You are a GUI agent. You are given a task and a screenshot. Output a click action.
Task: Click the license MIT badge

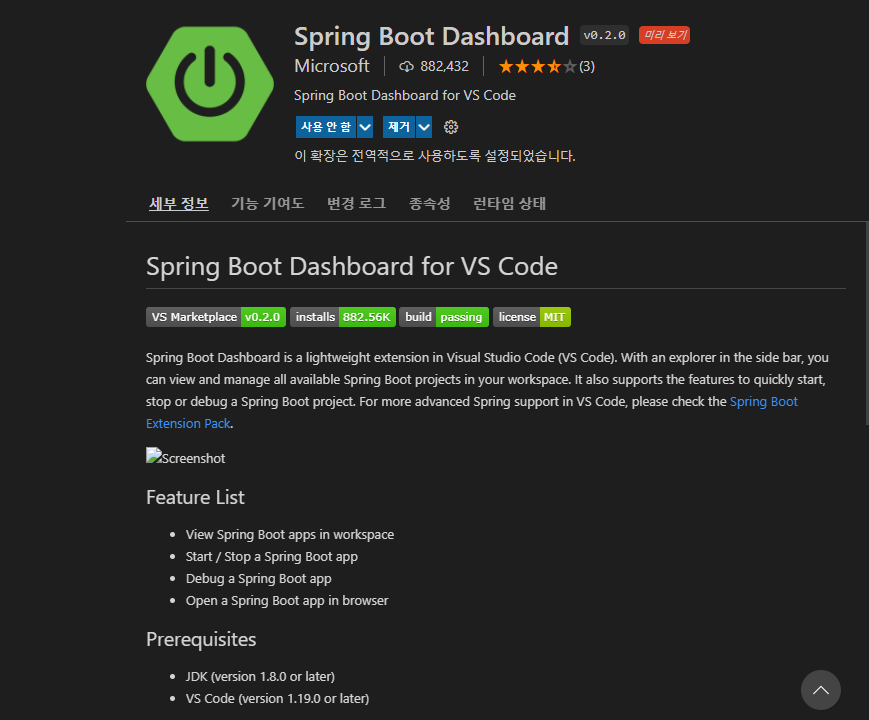(x=532, y=317)
